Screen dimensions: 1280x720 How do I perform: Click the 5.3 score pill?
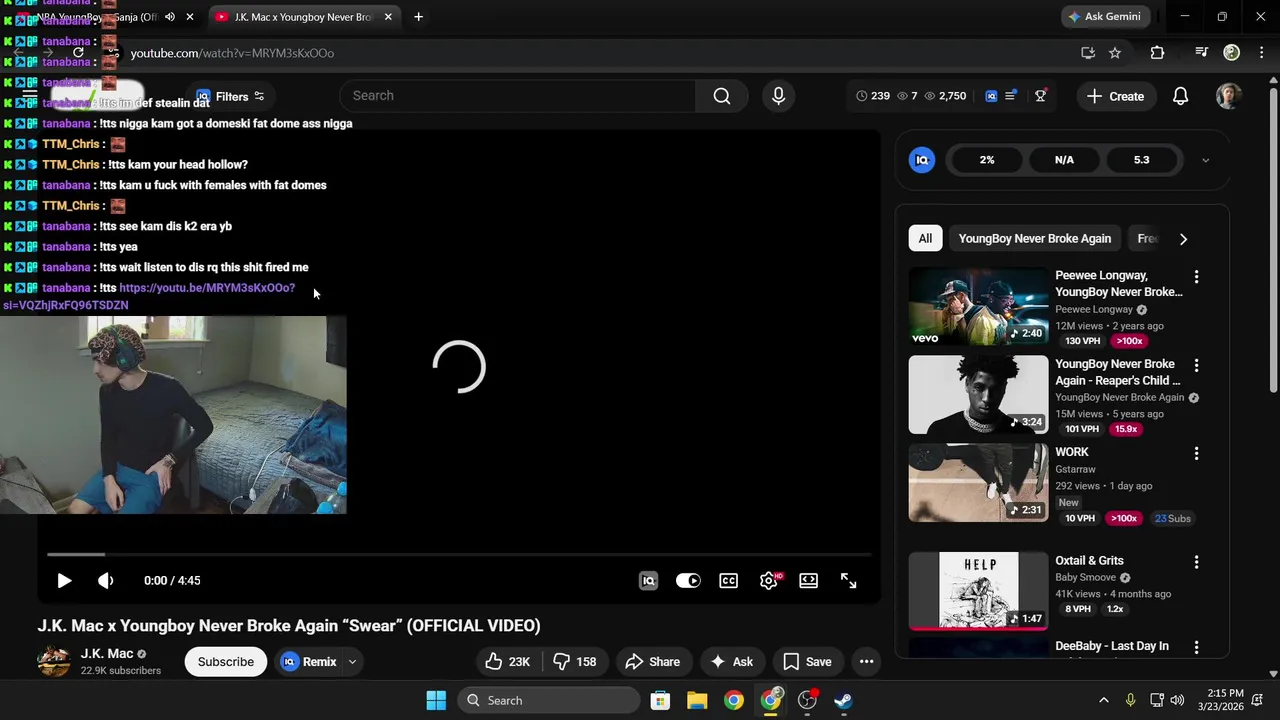tap(1141, 160)
